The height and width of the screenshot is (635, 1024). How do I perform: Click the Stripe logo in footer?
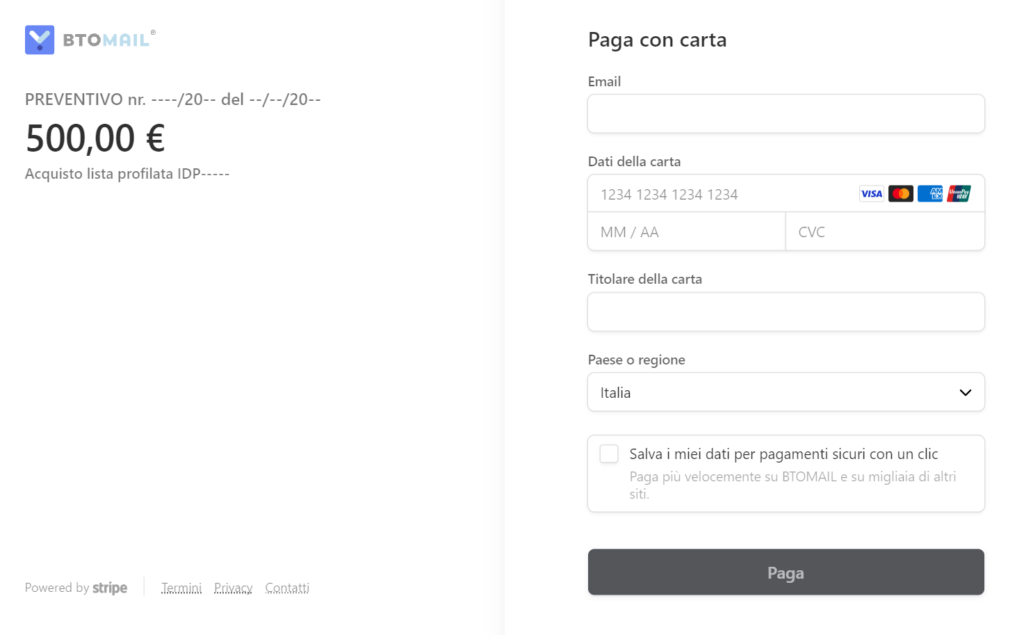[x=110, y=588]
